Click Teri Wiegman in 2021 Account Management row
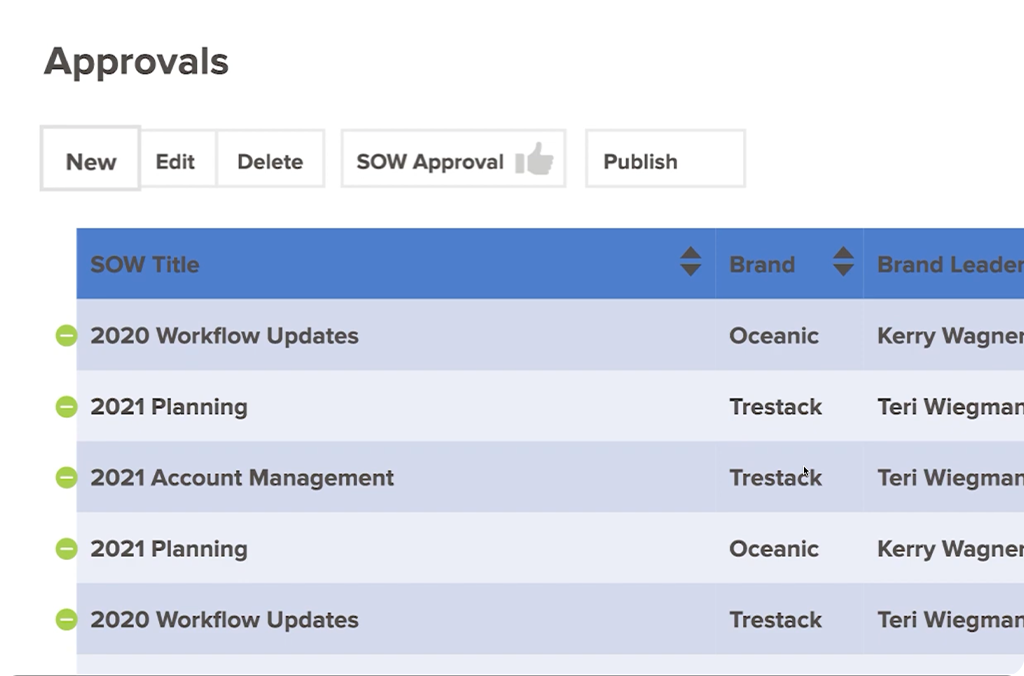 click(x=950, y=477)
